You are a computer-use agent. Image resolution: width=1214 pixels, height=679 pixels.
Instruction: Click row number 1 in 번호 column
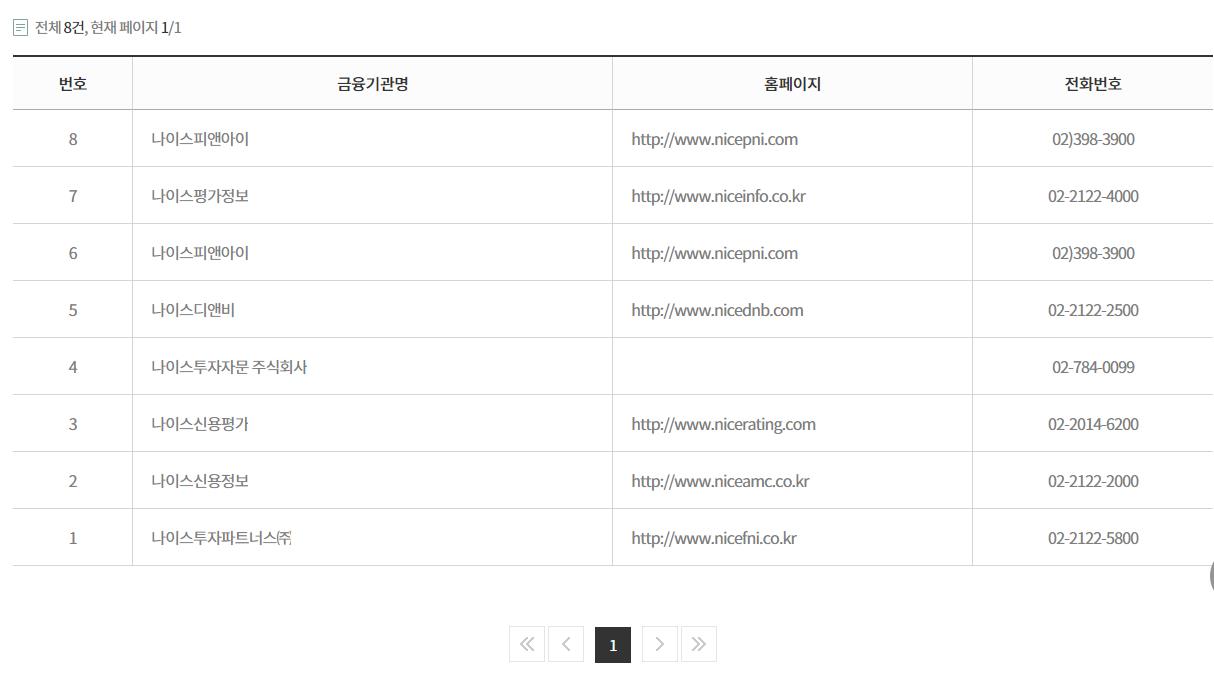(72, 538)
